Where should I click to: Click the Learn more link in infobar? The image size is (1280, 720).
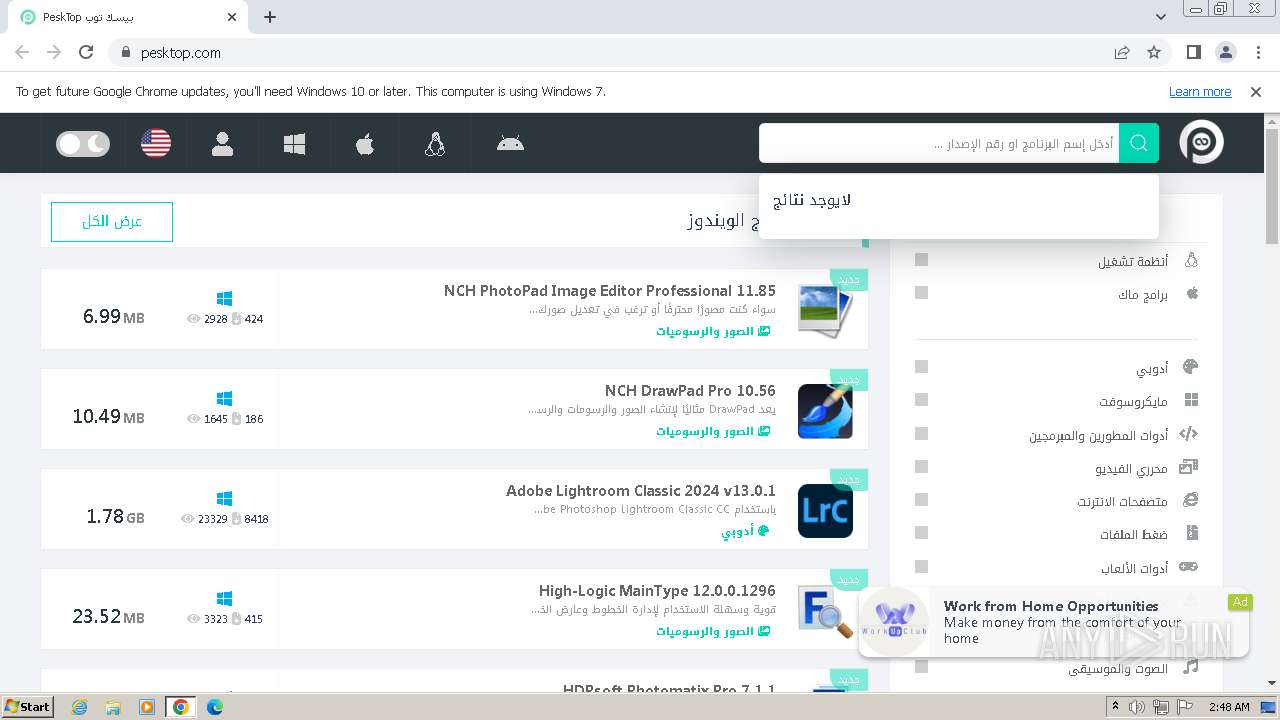pos(1200,92)
